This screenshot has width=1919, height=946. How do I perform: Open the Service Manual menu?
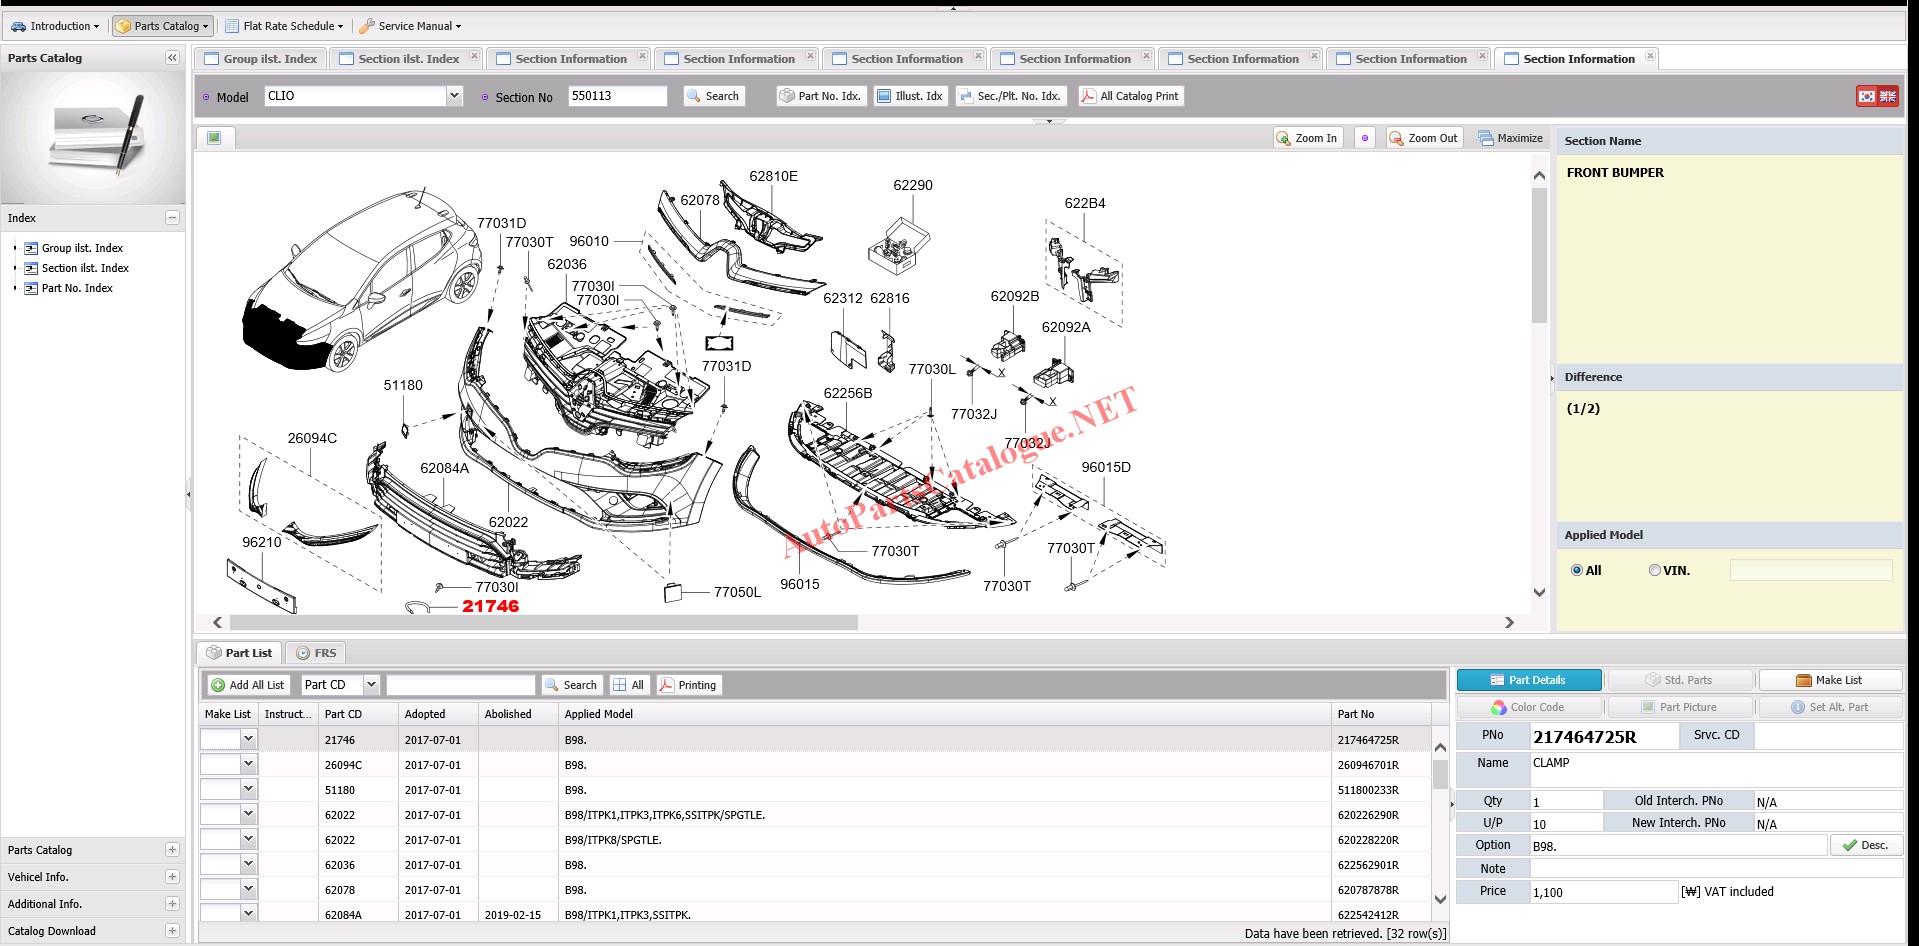(410, 26)
